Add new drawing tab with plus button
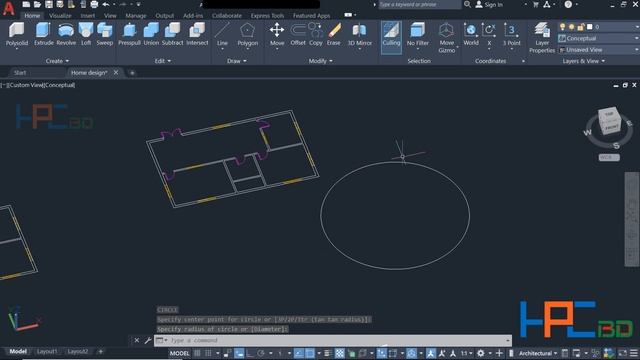640x360 pixels. click(x=132, y=73)
